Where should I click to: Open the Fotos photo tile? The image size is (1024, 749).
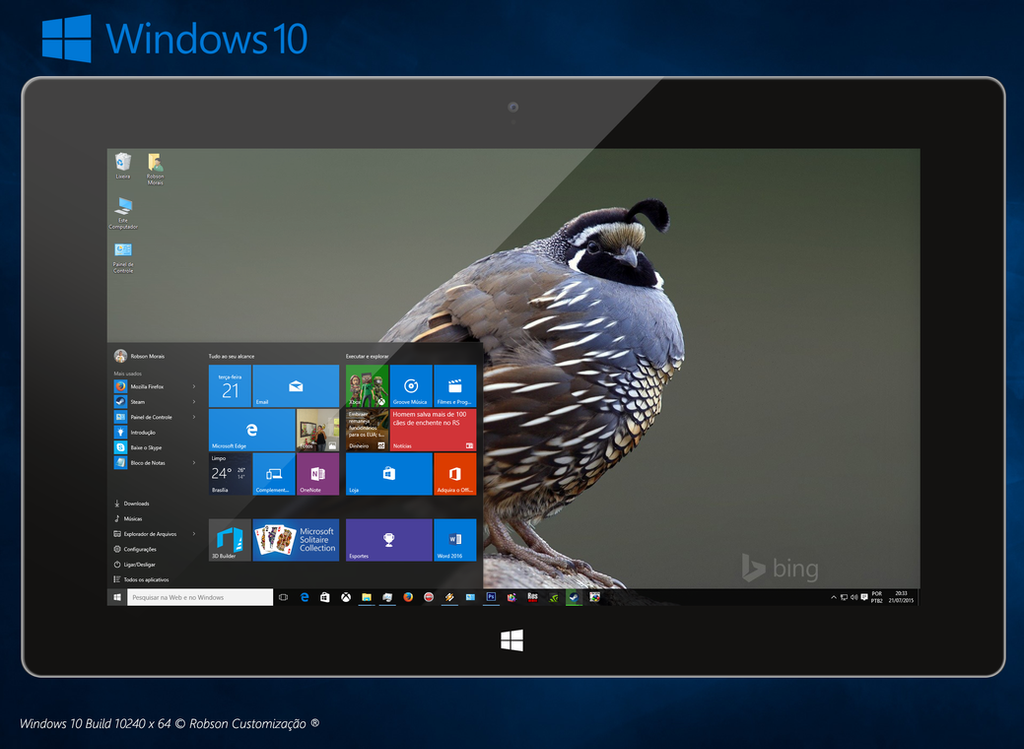[x=317, y=430]
